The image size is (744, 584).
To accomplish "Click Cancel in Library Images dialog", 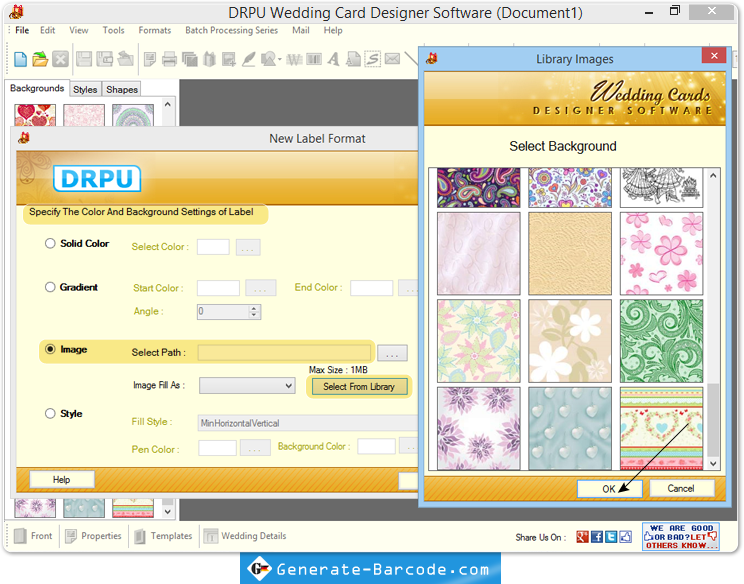I will coord(681,488).
